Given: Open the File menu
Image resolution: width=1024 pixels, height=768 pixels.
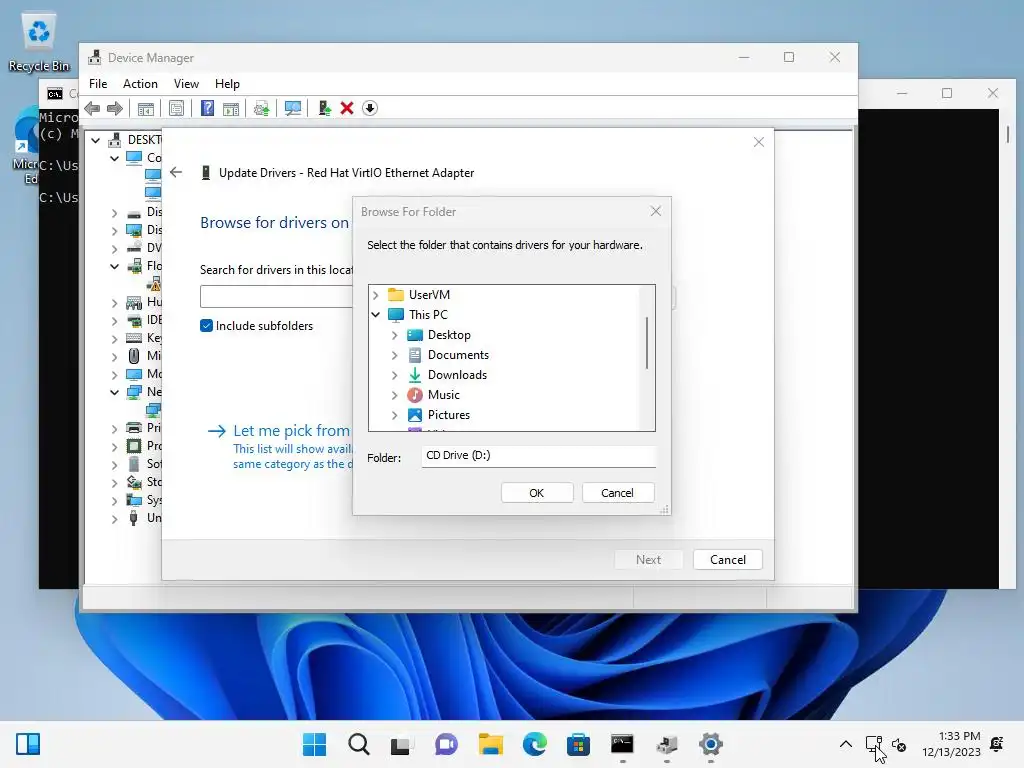Looking at the screenshot, I should coord(98,84).
